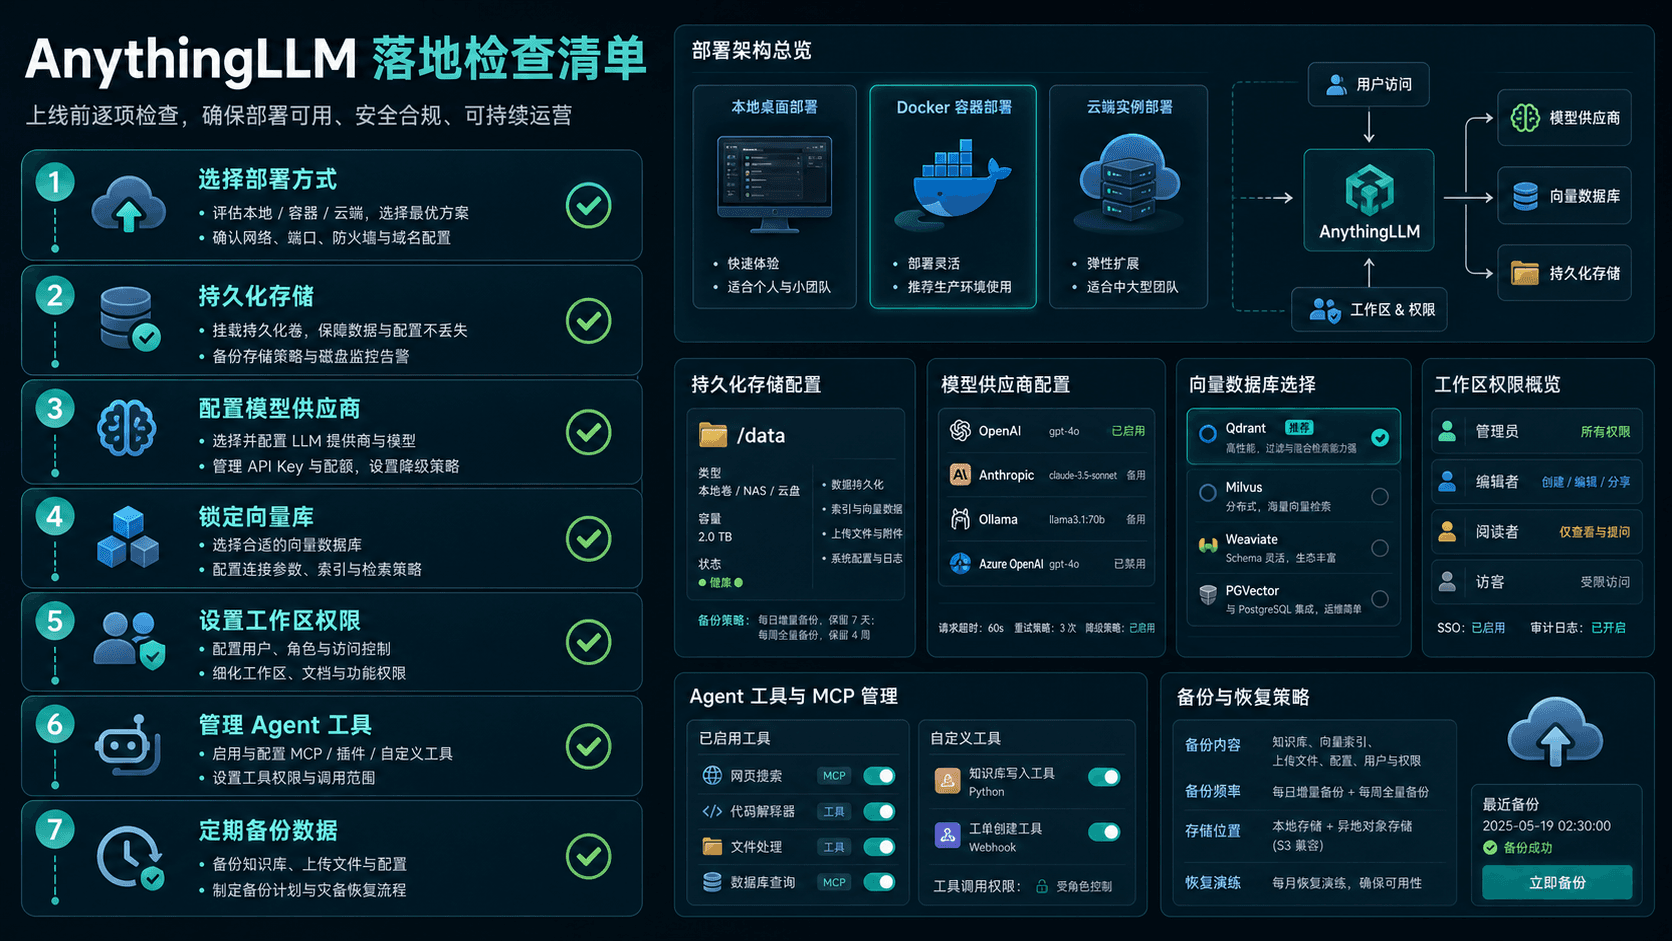Click the globe icon for 网页搜索
This screenshot has width=1672, height=941.
pos(712,775)
